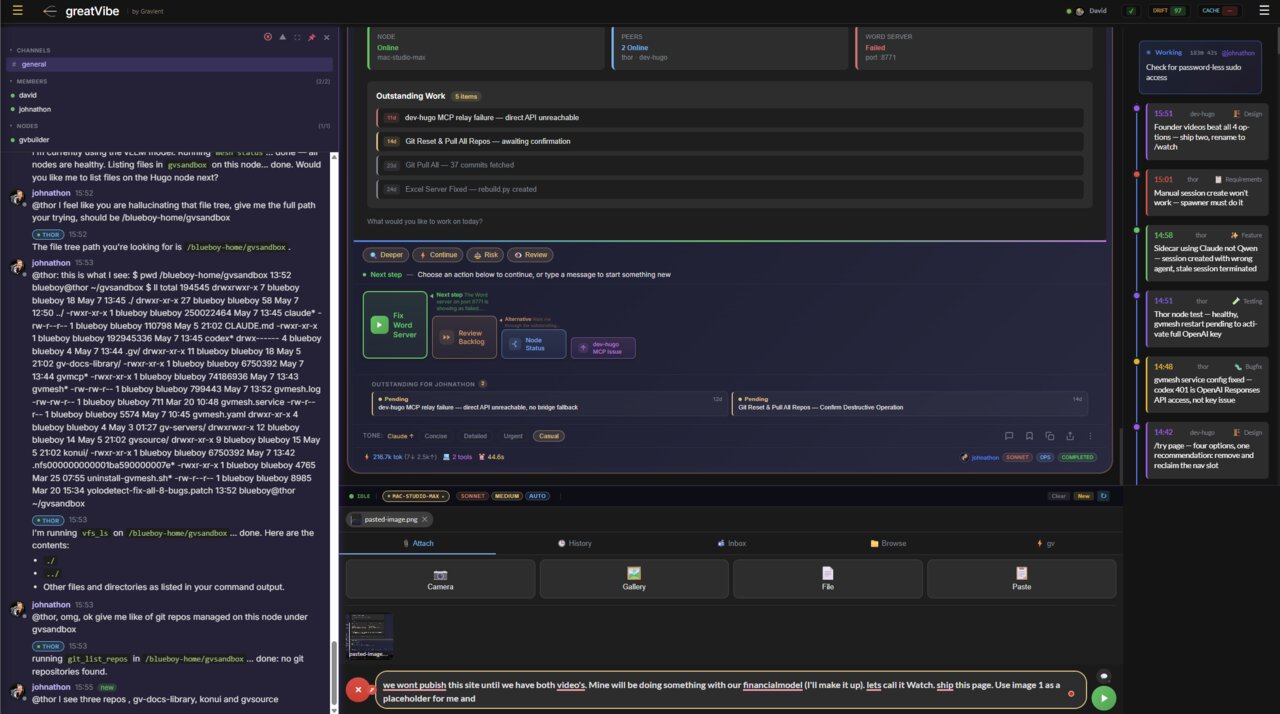
Task: Open David user profile in top bar
Action: click(x=1091, y=11)
